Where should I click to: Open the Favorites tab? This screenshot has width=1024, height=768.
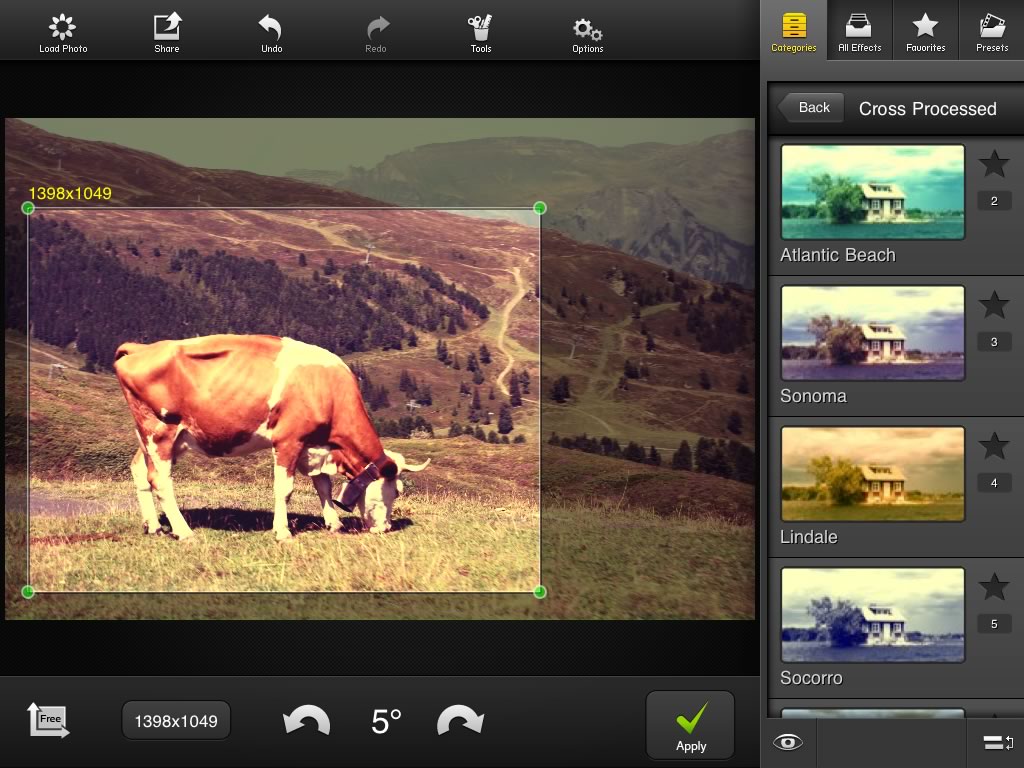pos(925,31)
